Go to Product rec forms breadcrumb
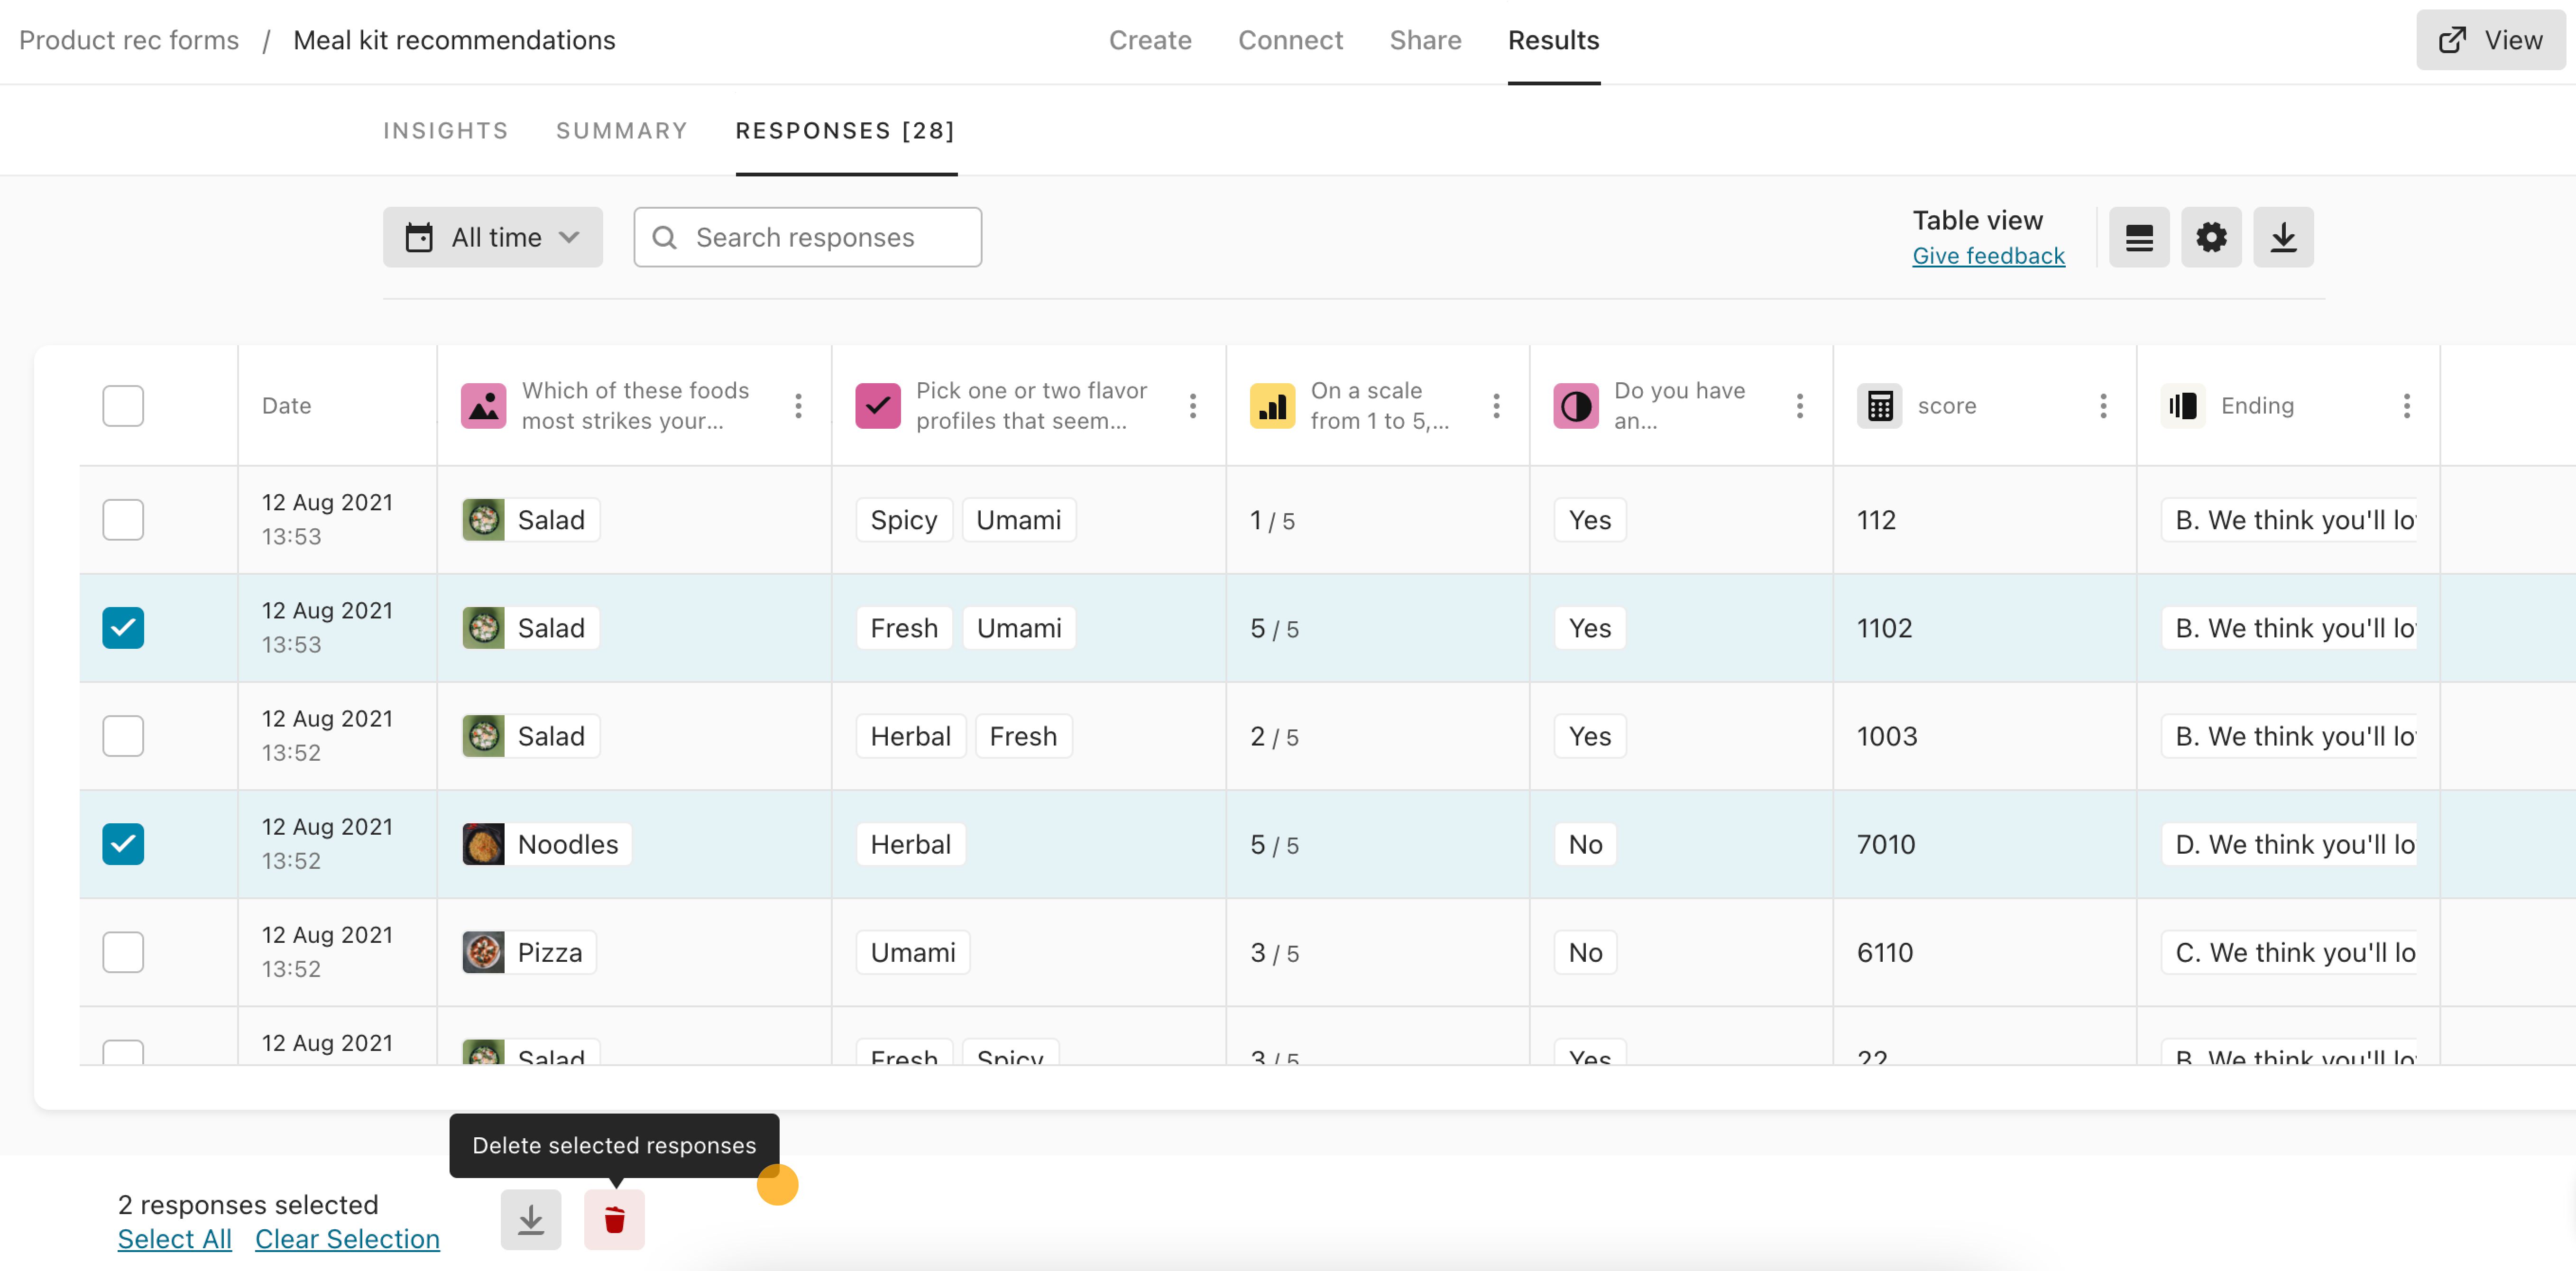The height and width of the screenshot is (1271, 2576). [129, 40]
